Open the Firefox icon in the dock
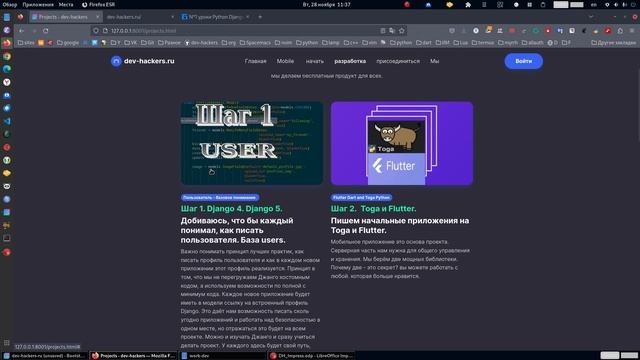Image resolution: width=640 pixels, height=360 pixels. [x=7, y=43]
